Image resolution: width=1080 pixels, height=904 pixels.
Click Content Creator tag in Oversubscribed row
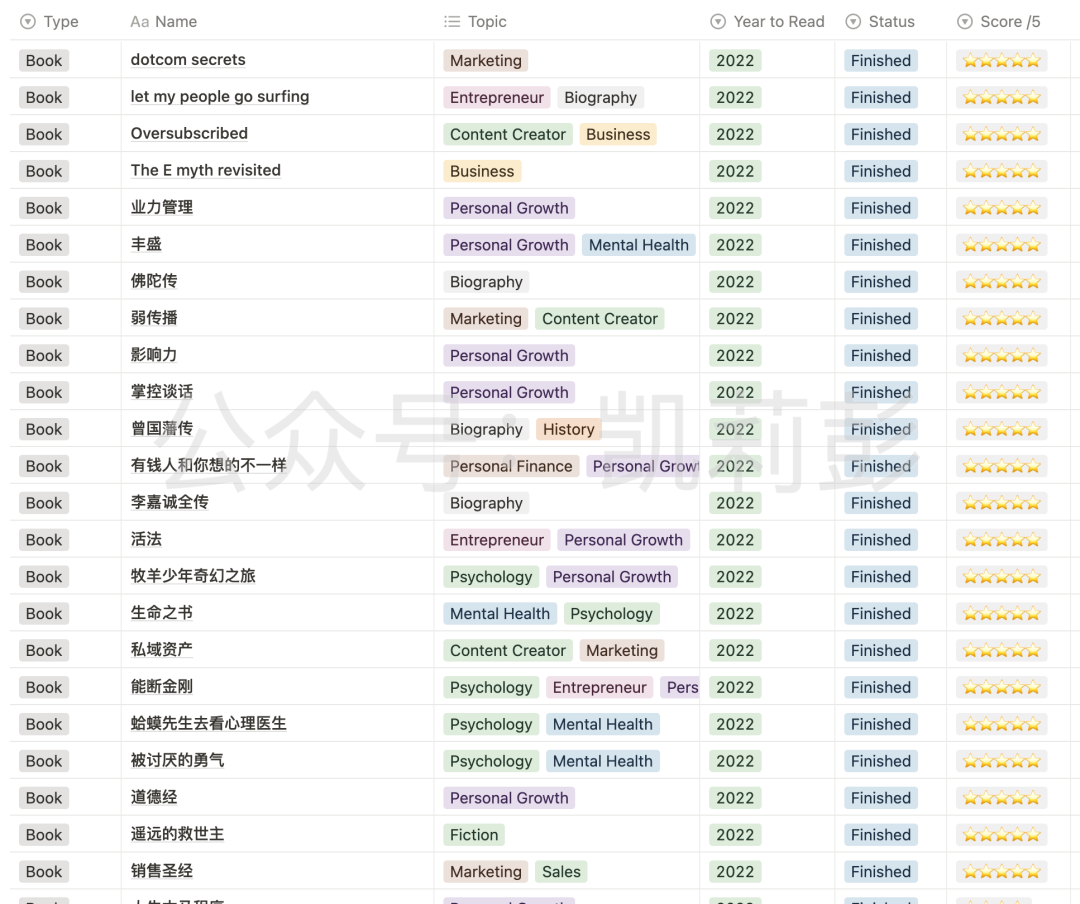pos(508,134)
